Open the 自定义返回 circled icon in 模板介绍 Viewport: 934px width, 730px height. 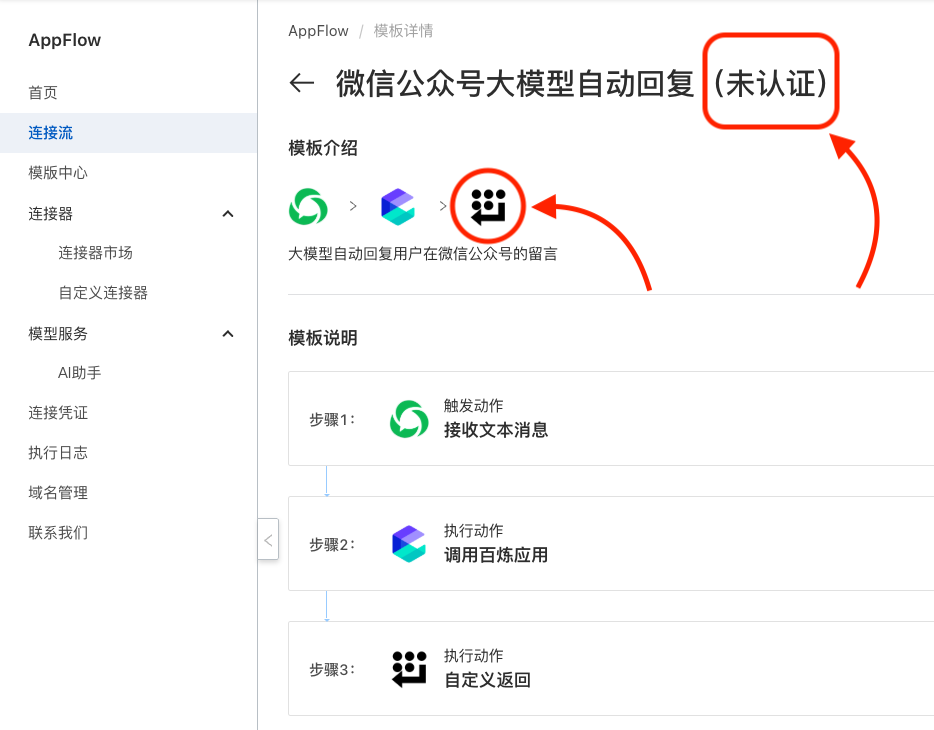487,206
